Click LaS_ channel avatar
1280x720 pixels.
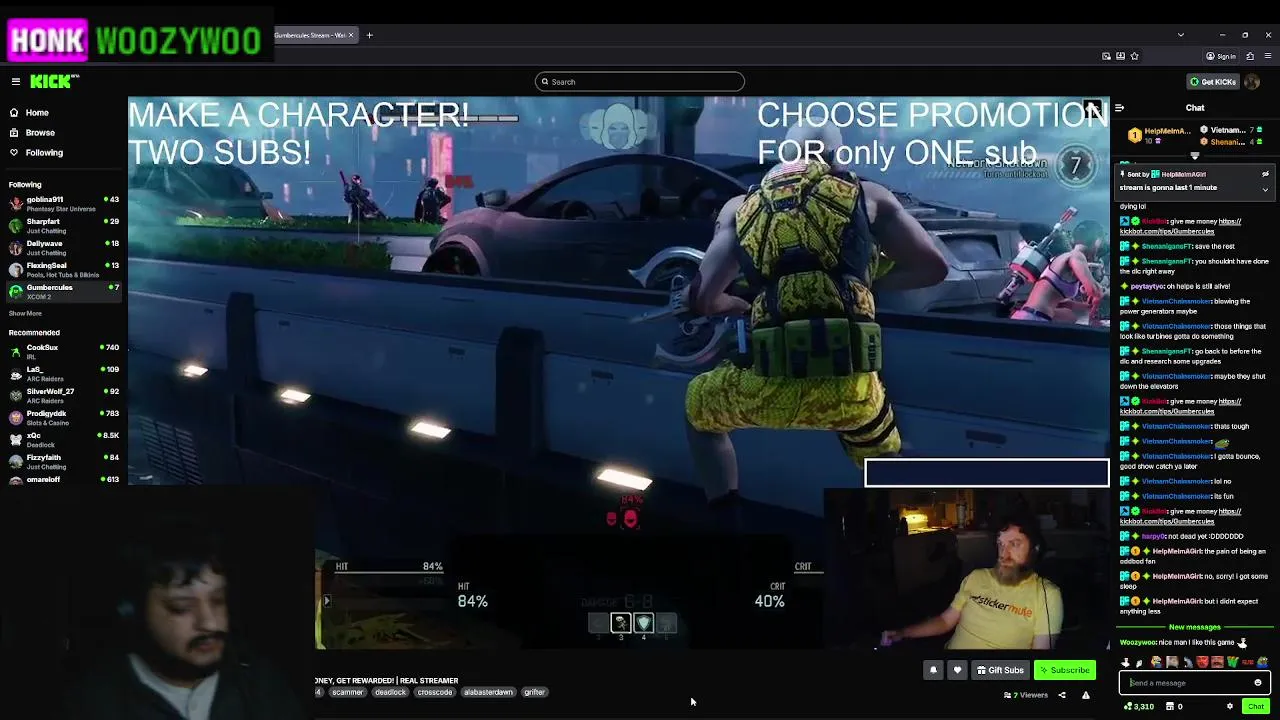(x=15, y=374)
